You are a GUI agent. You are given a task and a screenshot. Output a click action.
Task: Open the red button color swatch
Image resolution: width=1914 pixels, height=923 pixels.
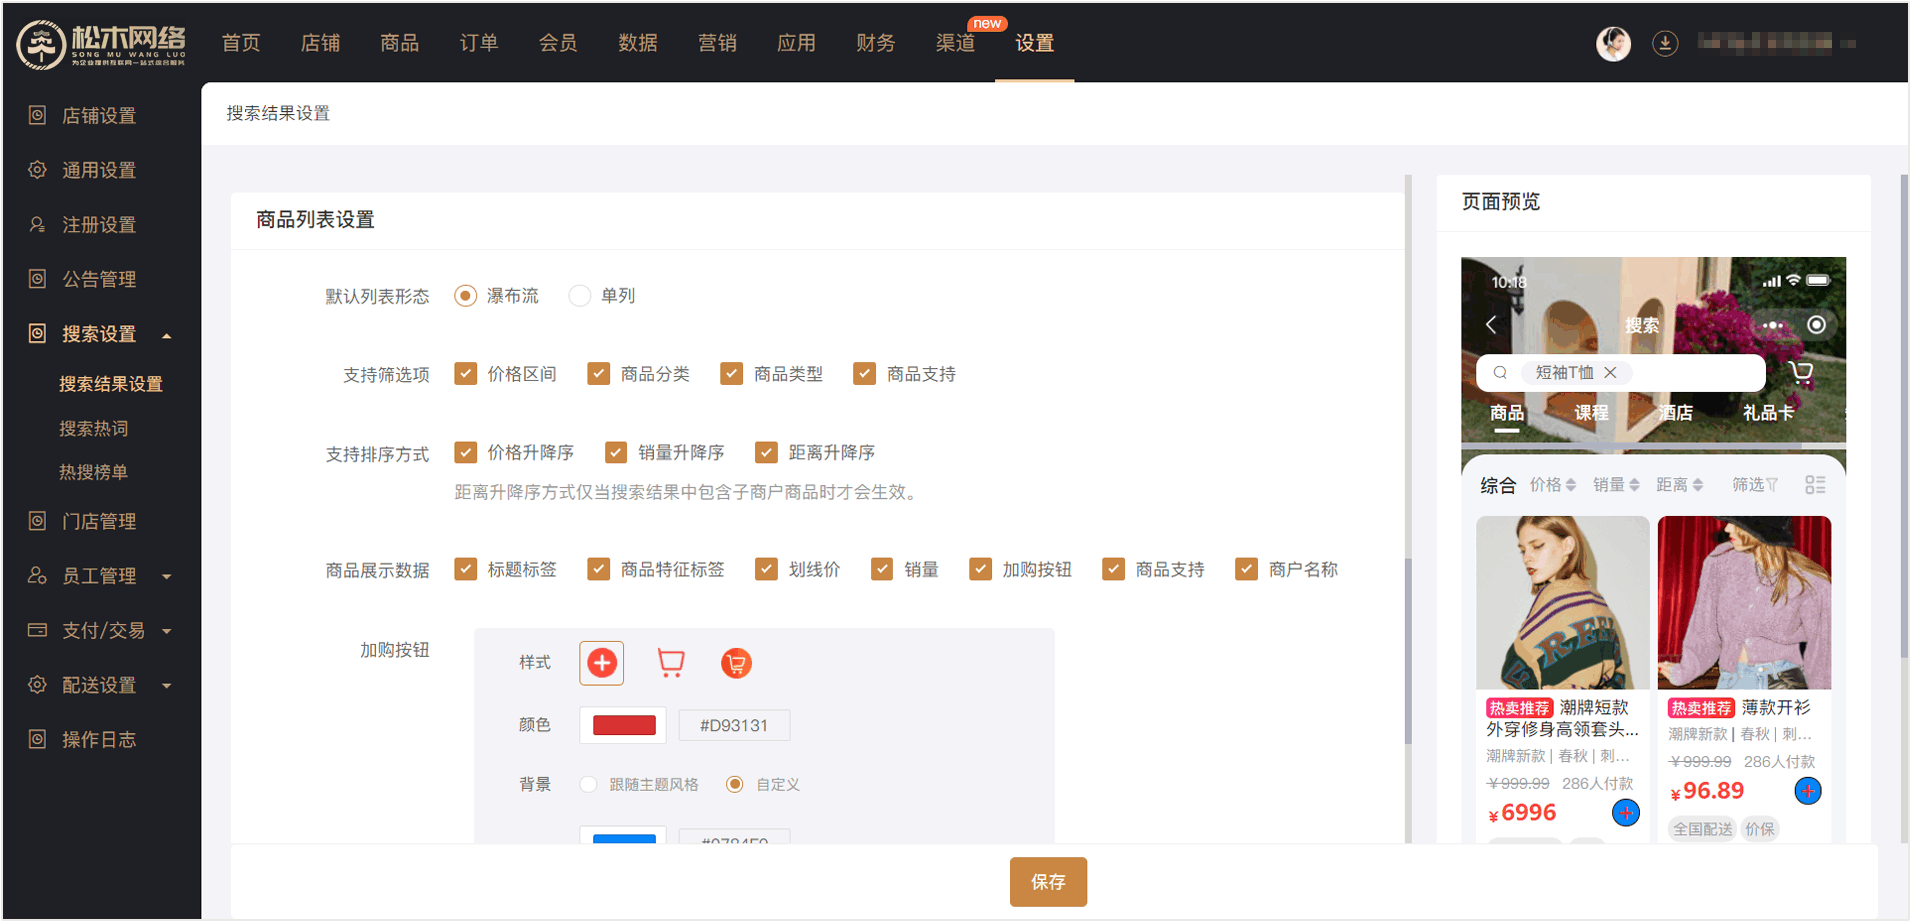pyautogui.click(x=623, y=726)
